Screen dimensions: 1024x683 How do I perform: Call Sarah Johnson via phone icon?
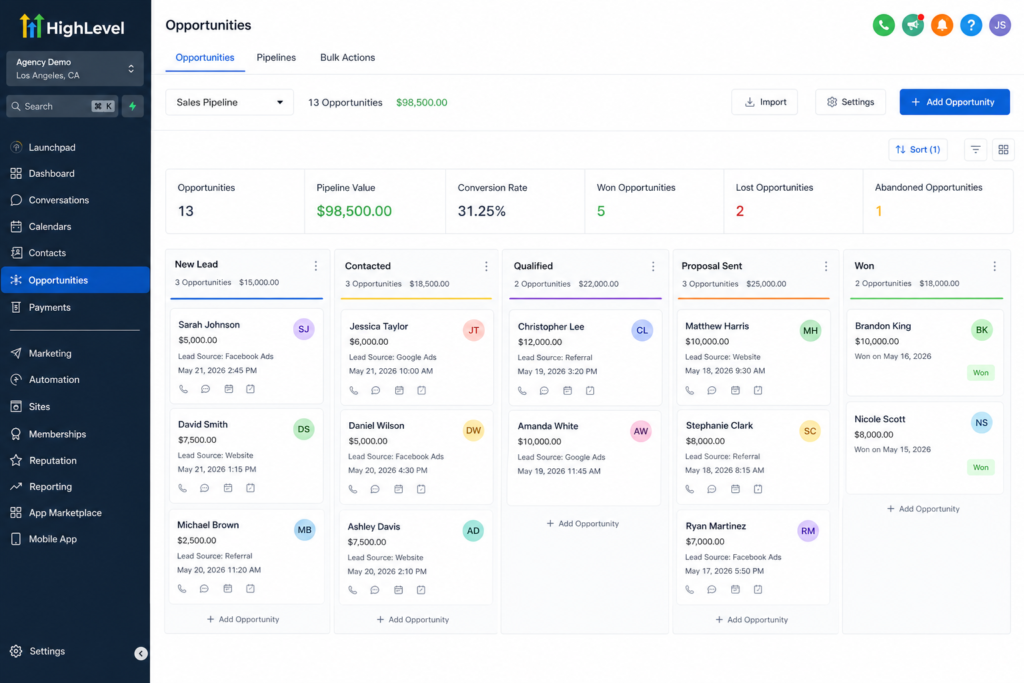point(183,389)
